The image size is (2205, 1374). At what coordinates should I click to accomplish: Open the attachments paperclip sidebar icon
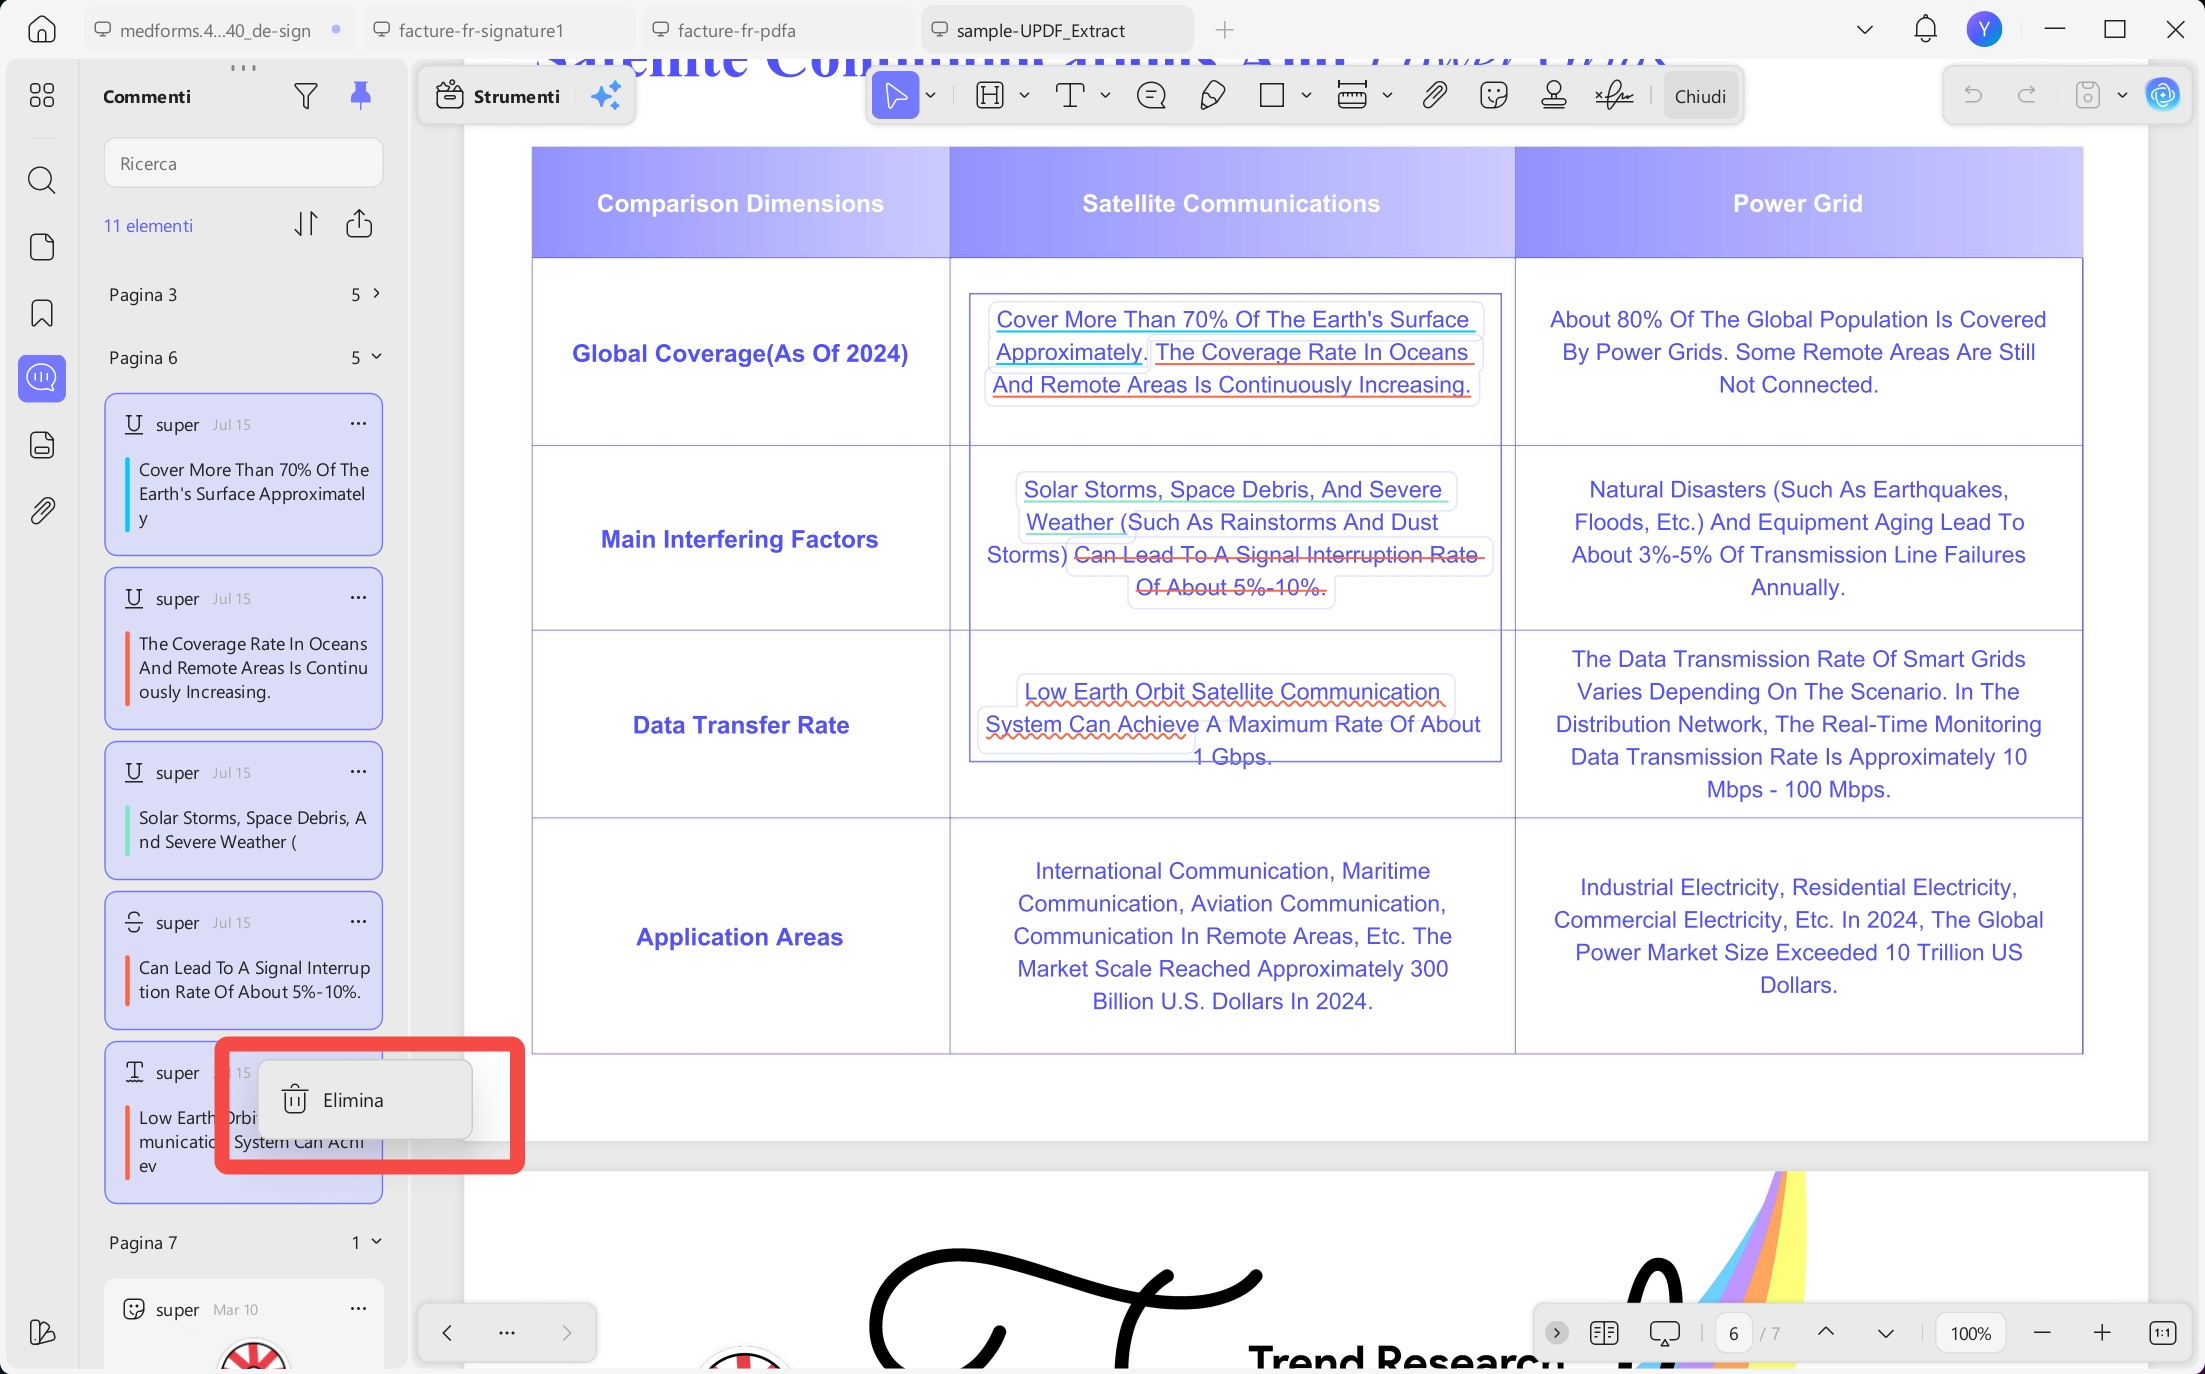[41, 511]
